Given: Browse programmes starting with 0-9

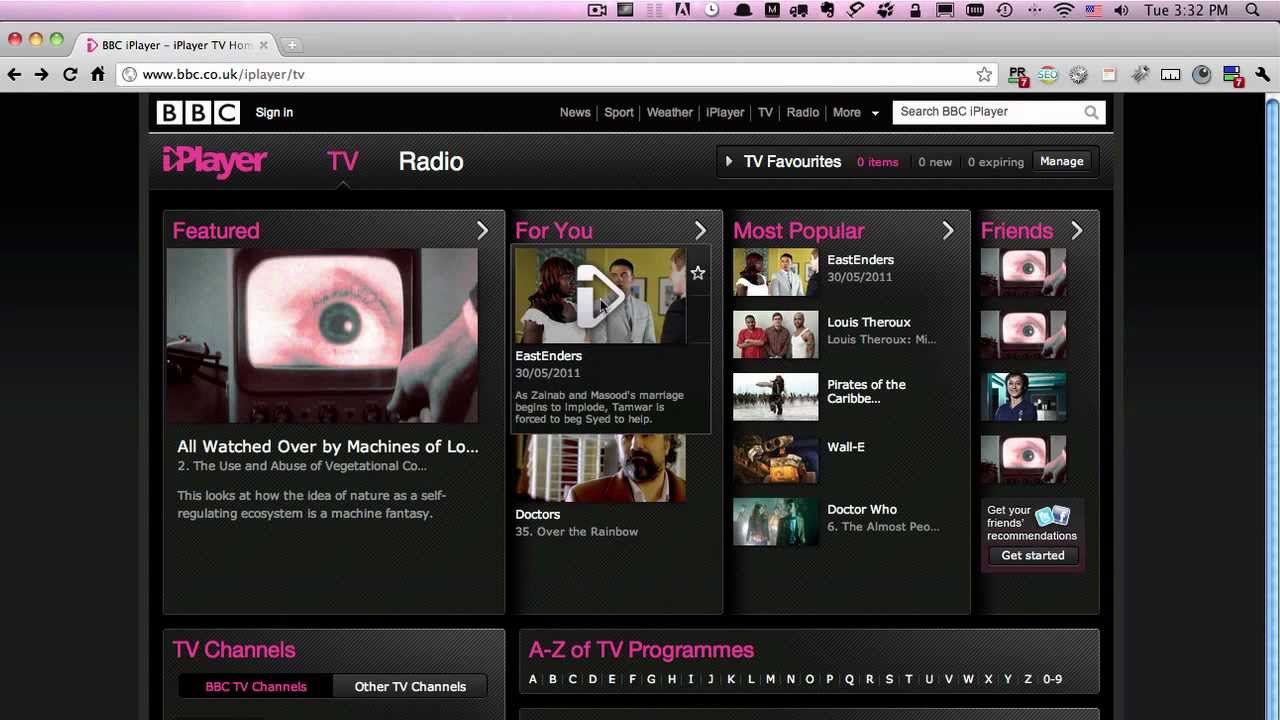Looking at the screenshot, I should coord(1052,679).
